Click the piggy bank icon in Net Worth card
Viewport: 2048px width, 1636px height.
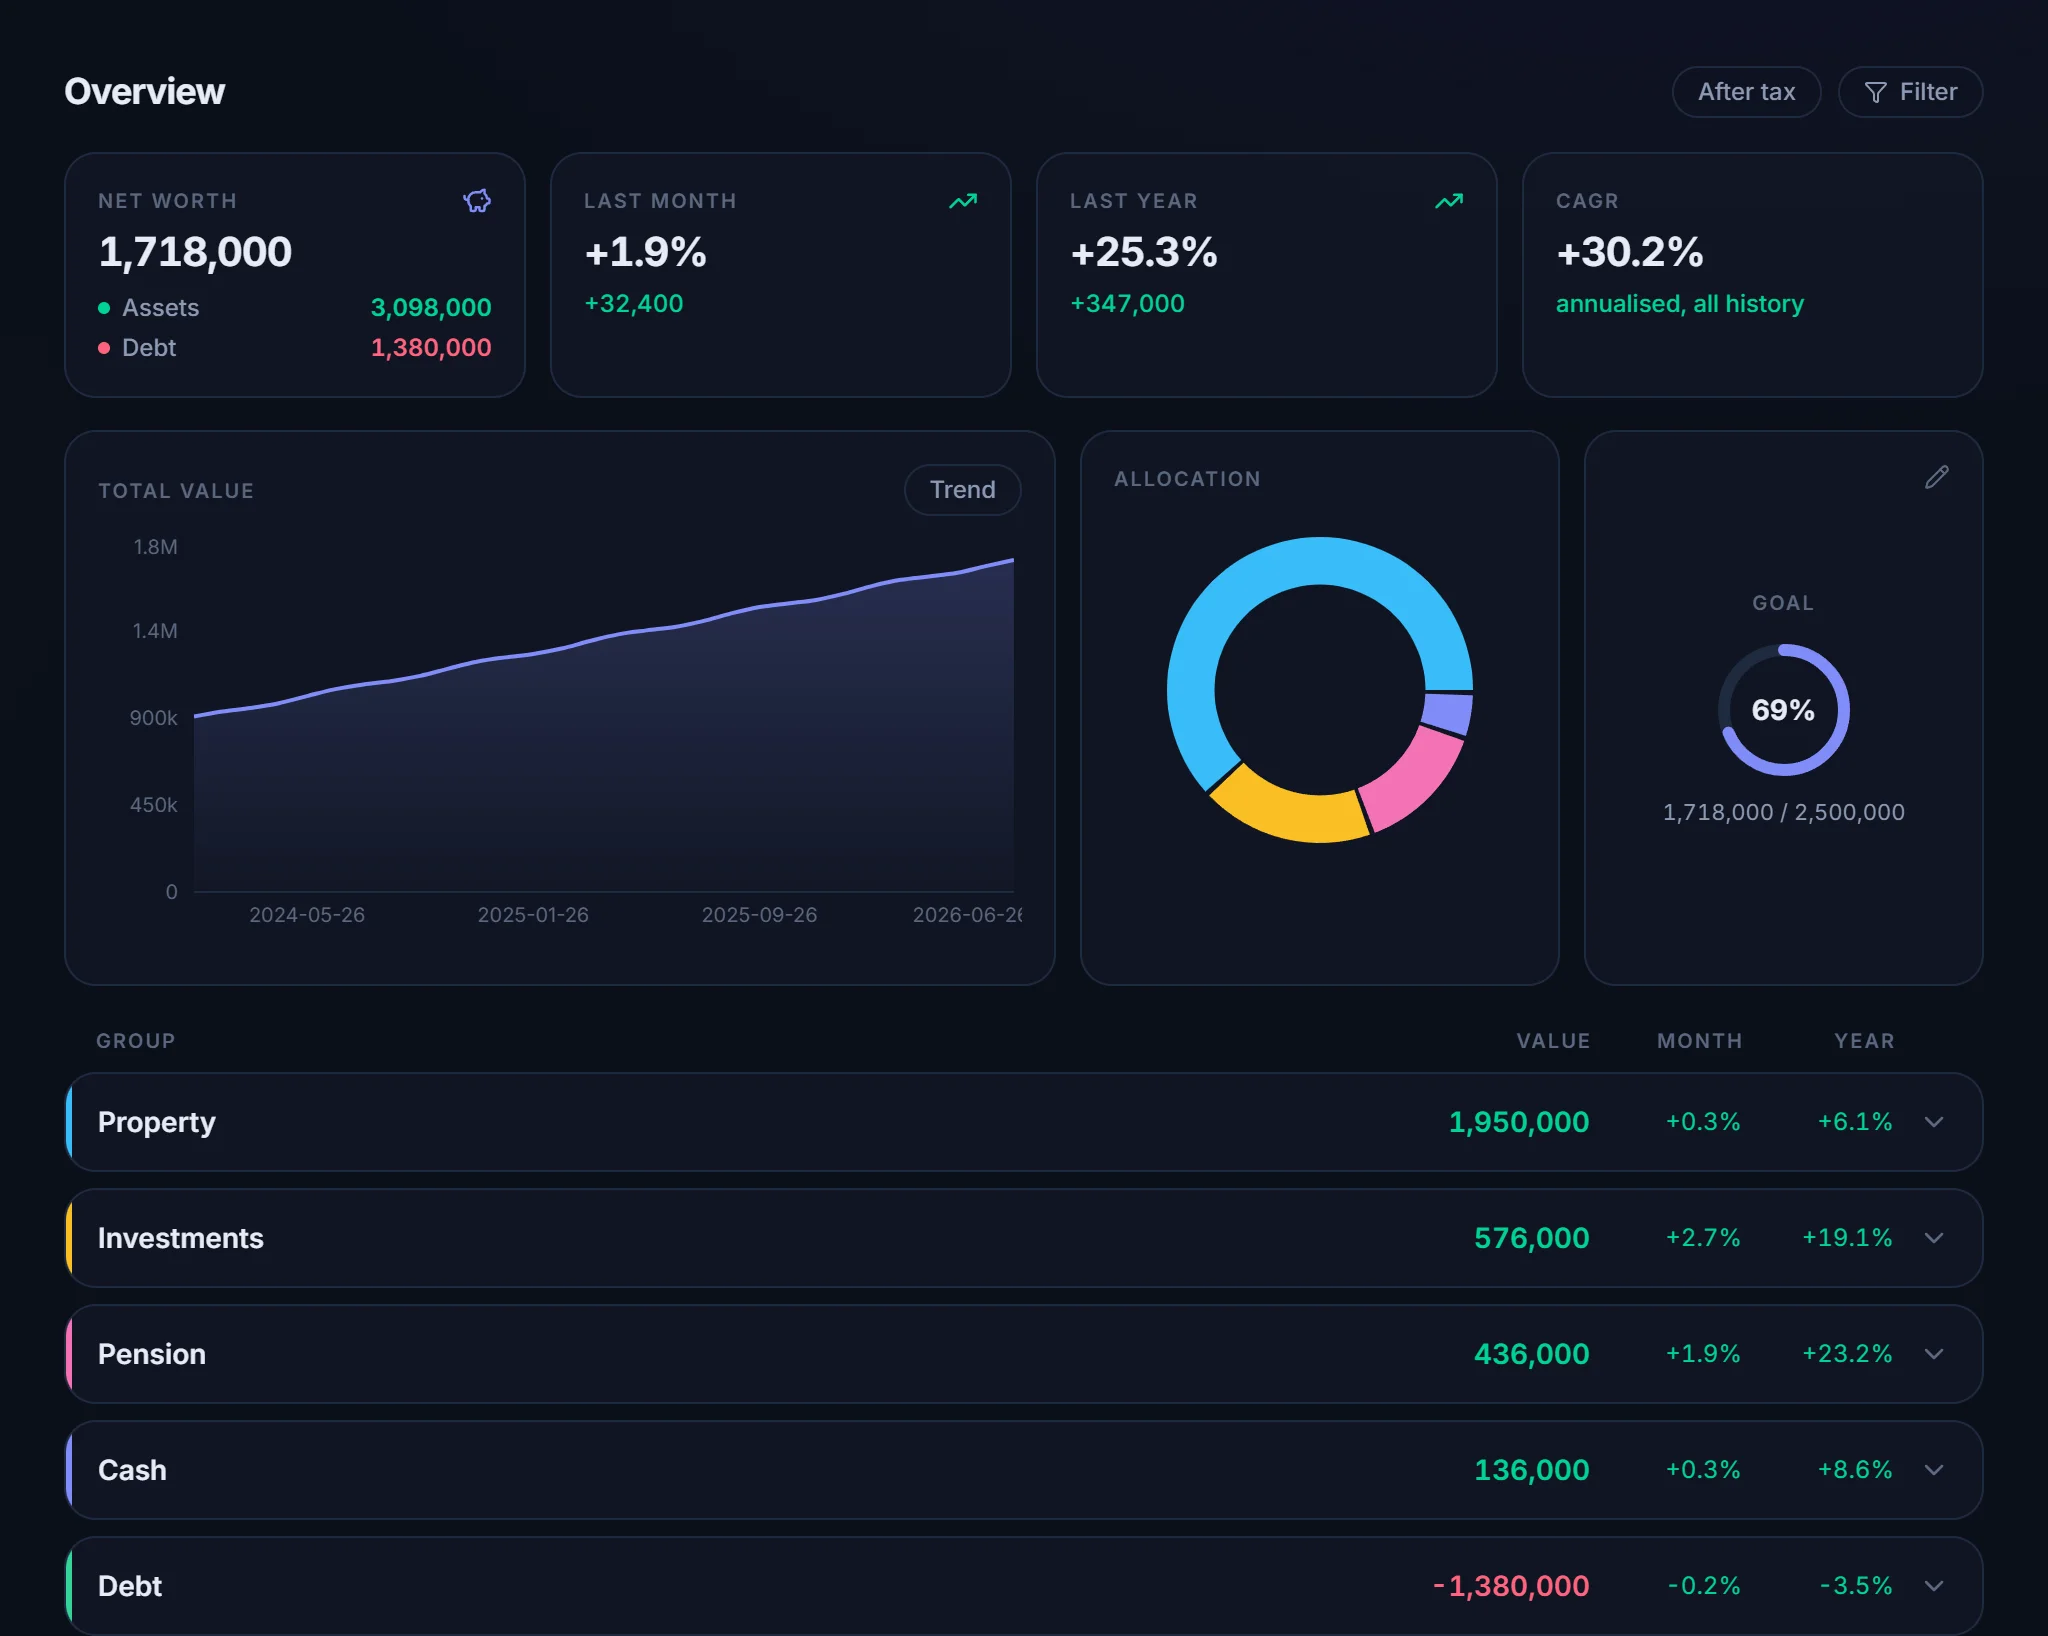click(477, 201)
